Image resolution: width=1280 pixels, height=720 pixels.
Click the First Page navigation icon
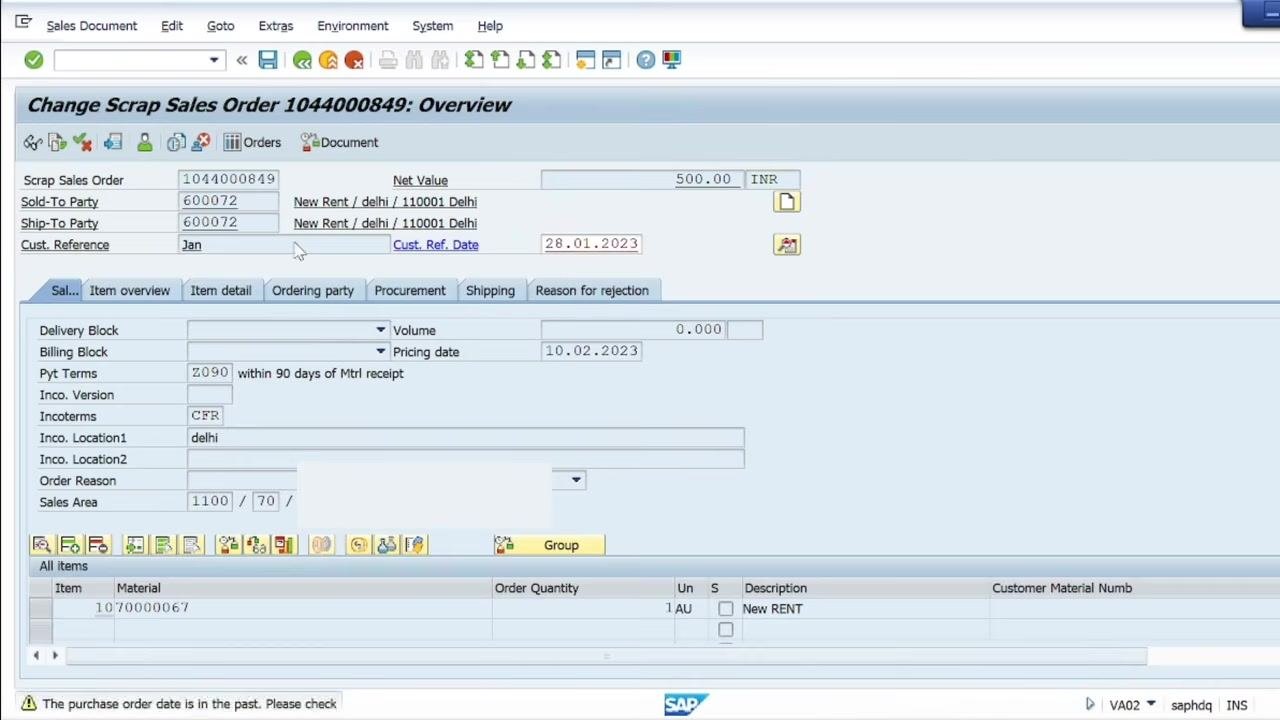click(474, 60)
